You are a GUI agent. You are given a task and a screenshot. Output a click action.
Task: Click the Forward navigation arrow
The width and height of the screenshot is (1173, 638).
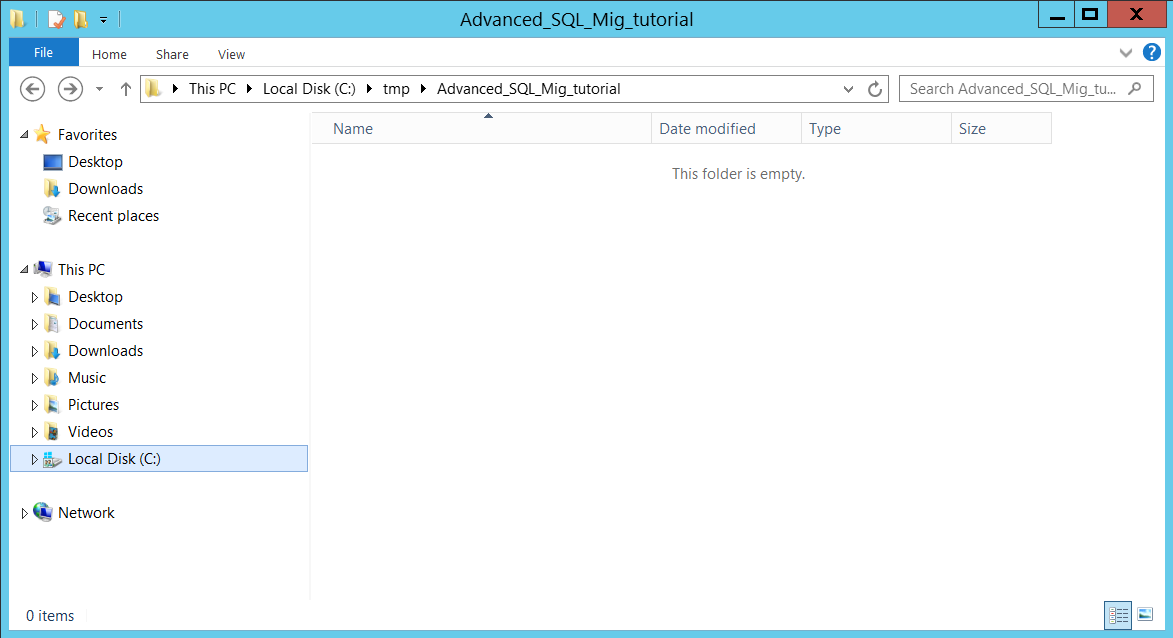(x=70, y=89)
